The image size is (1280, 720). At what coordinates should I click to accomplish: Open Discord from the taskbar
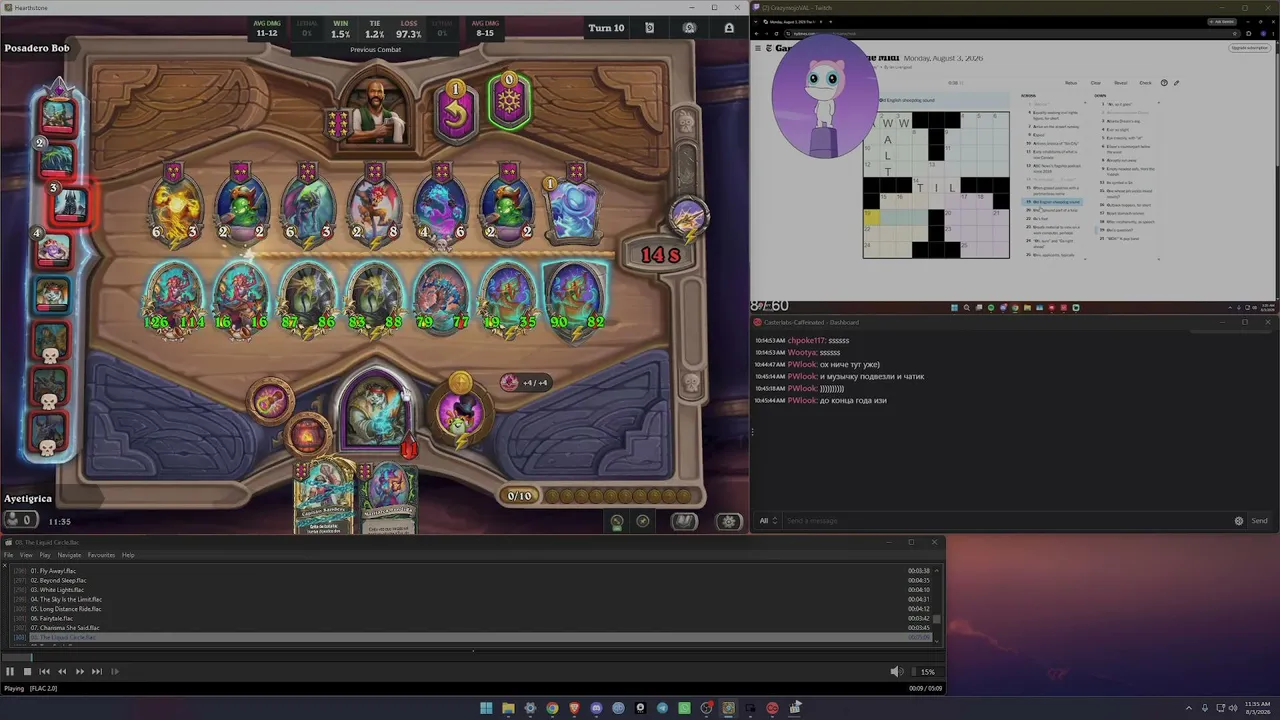(x=596, y=708)
